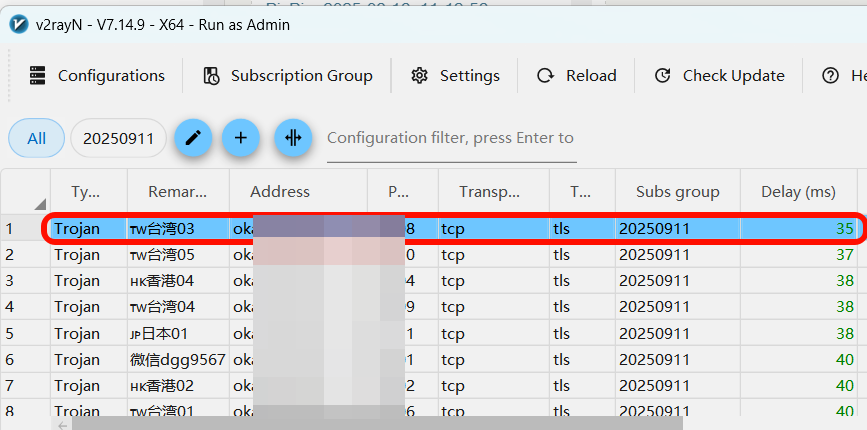Click the Reload circular arrow icon
Viewport: 867px width, 430px height.
[x=545, y=76]
